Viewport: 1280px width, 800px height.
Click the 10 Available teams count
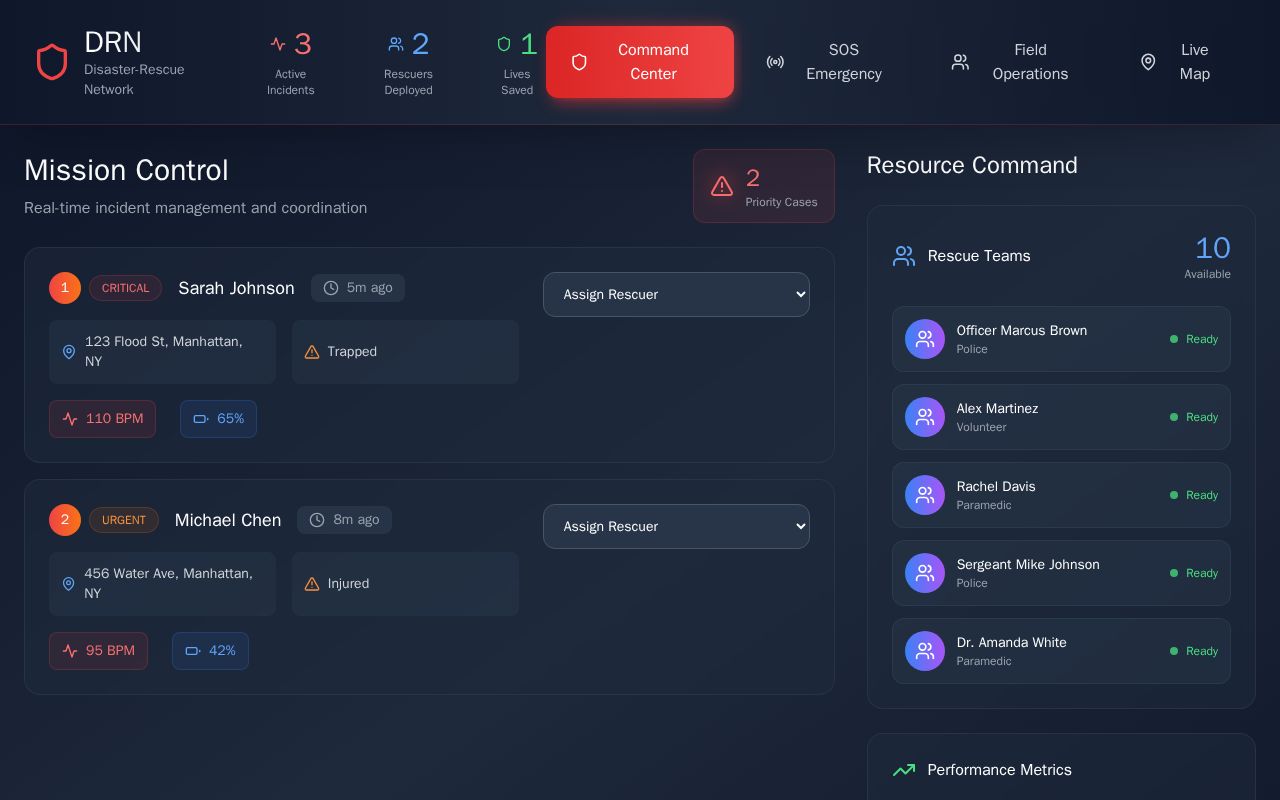click(x=1208, y=257)
